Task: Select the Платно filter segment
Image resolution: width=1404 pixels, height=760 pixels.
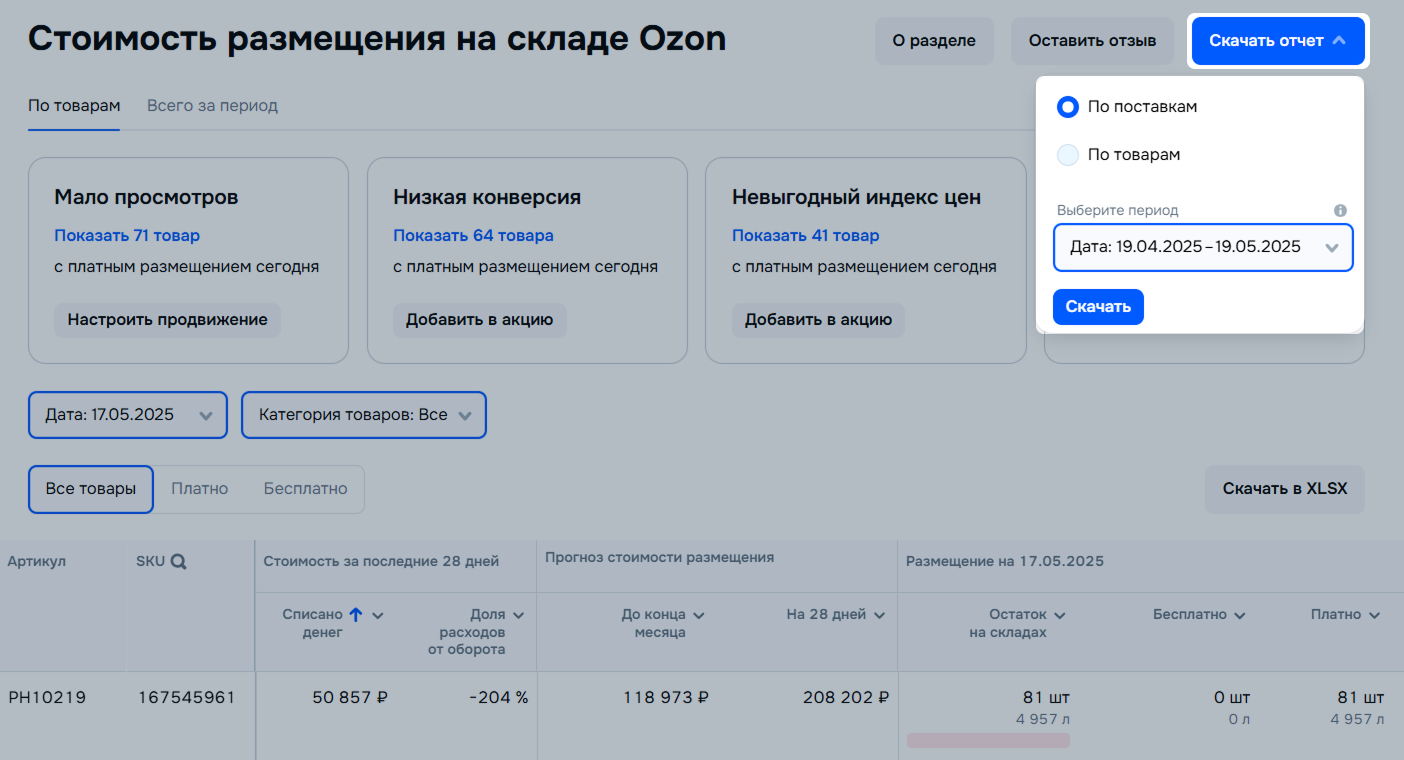Action: click(200, 489)
